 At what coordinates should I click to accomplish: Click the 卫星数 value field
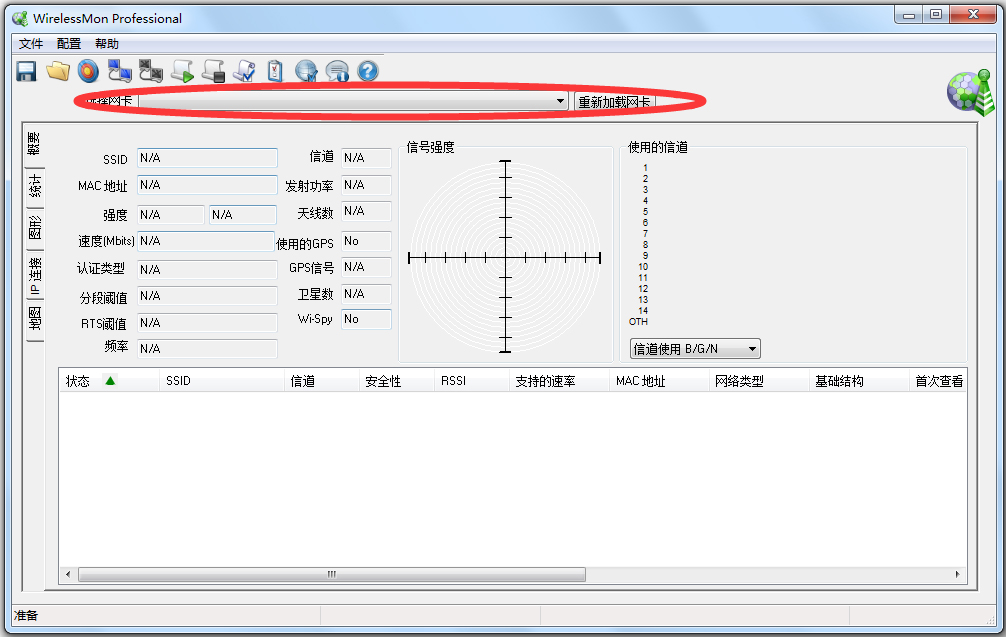(366, 294)
